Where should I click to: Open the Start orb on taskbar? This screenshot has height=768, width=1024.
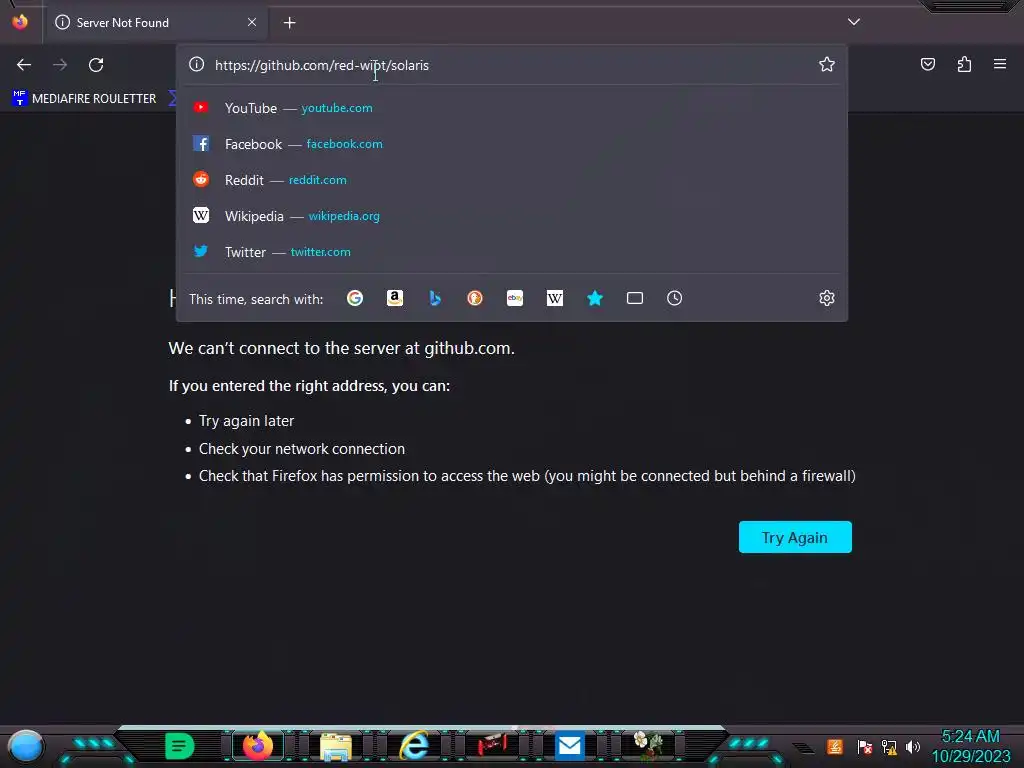click(26, 746)
